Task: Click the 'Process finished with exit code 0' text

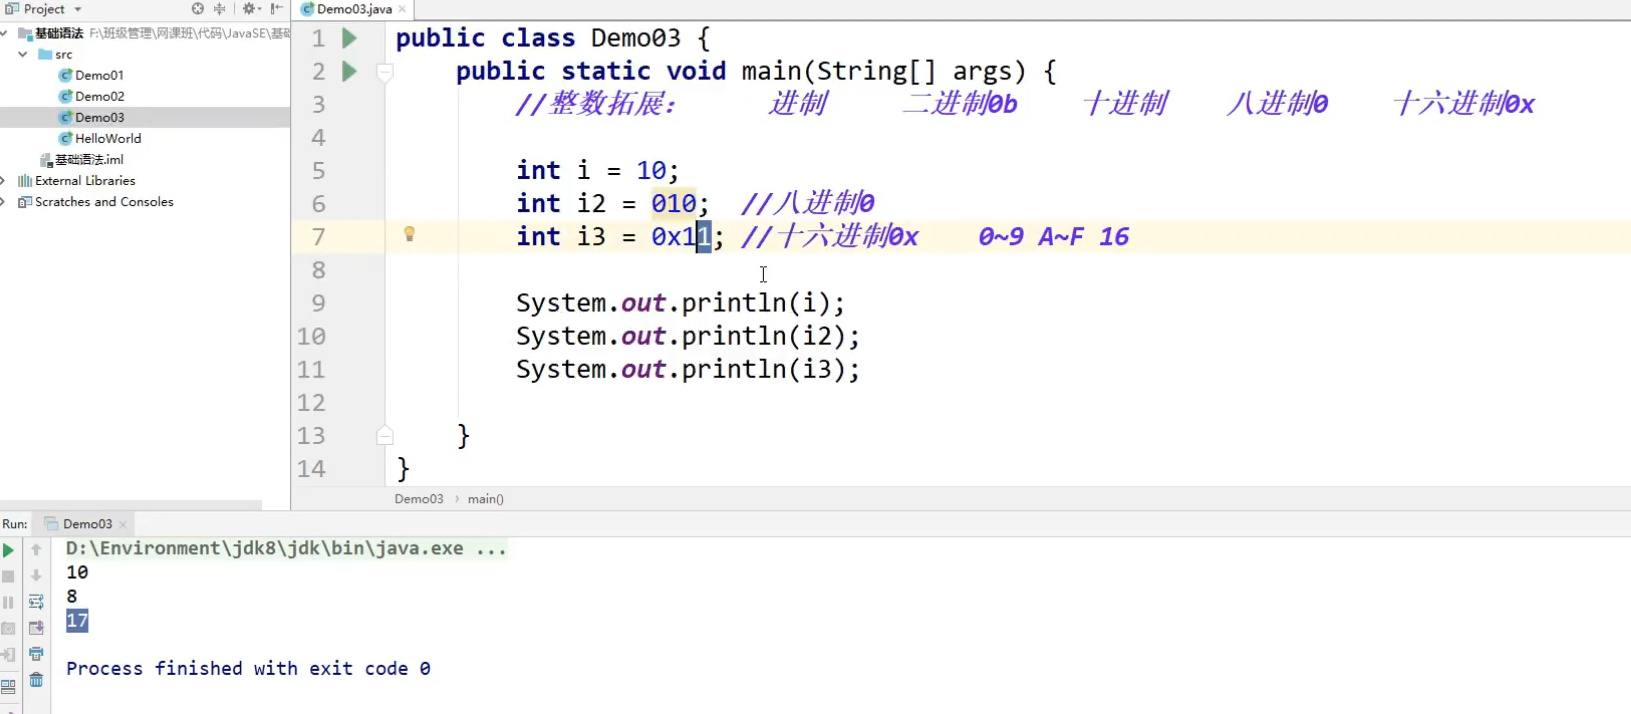Action: pyautogui.click(x=248, y=668)
